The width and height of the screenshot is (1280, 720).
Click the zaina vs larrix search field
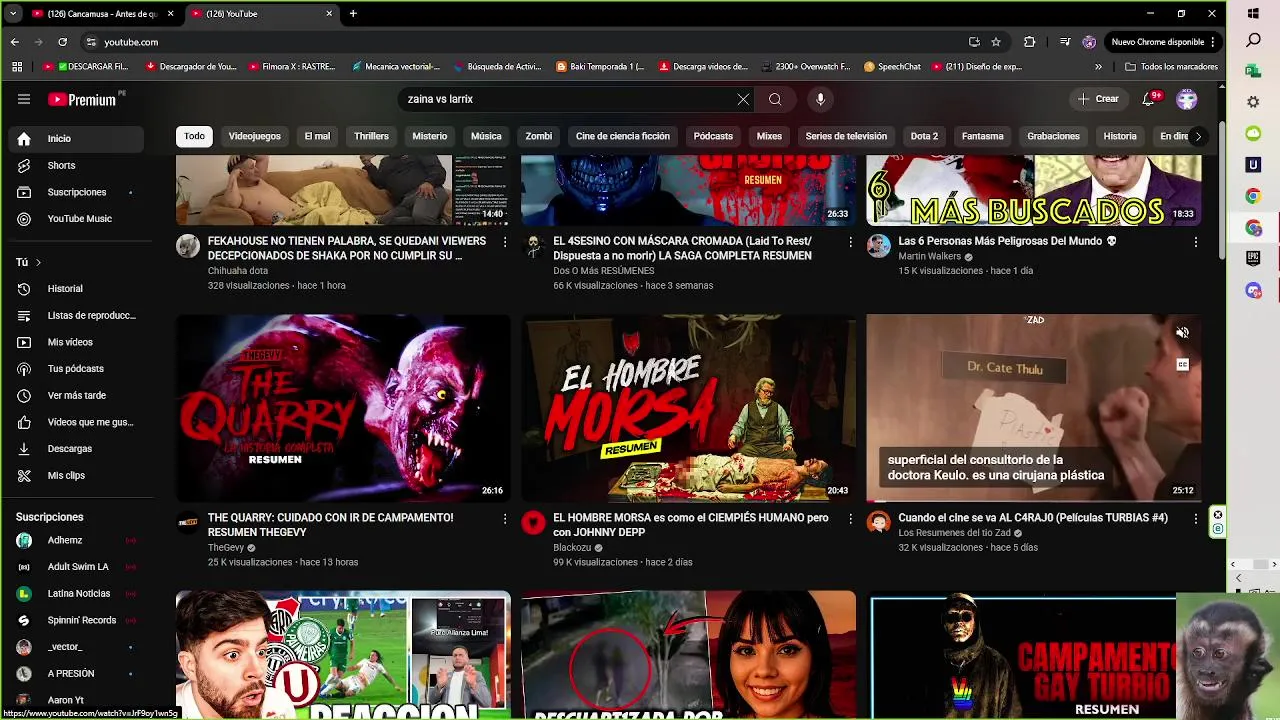click(x=568, y=99)
